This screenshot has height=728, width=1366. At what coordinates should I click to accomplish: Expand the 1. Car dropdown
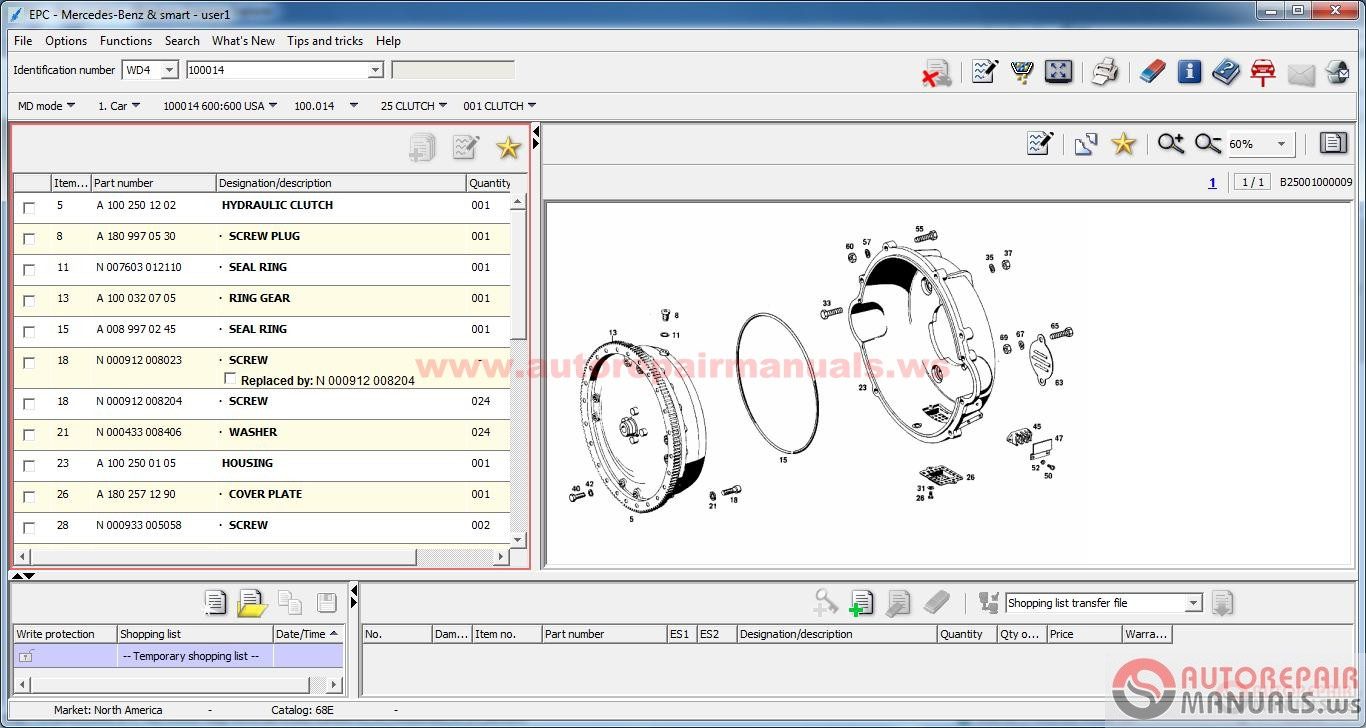pyautogui.click(x=136, y=105)
